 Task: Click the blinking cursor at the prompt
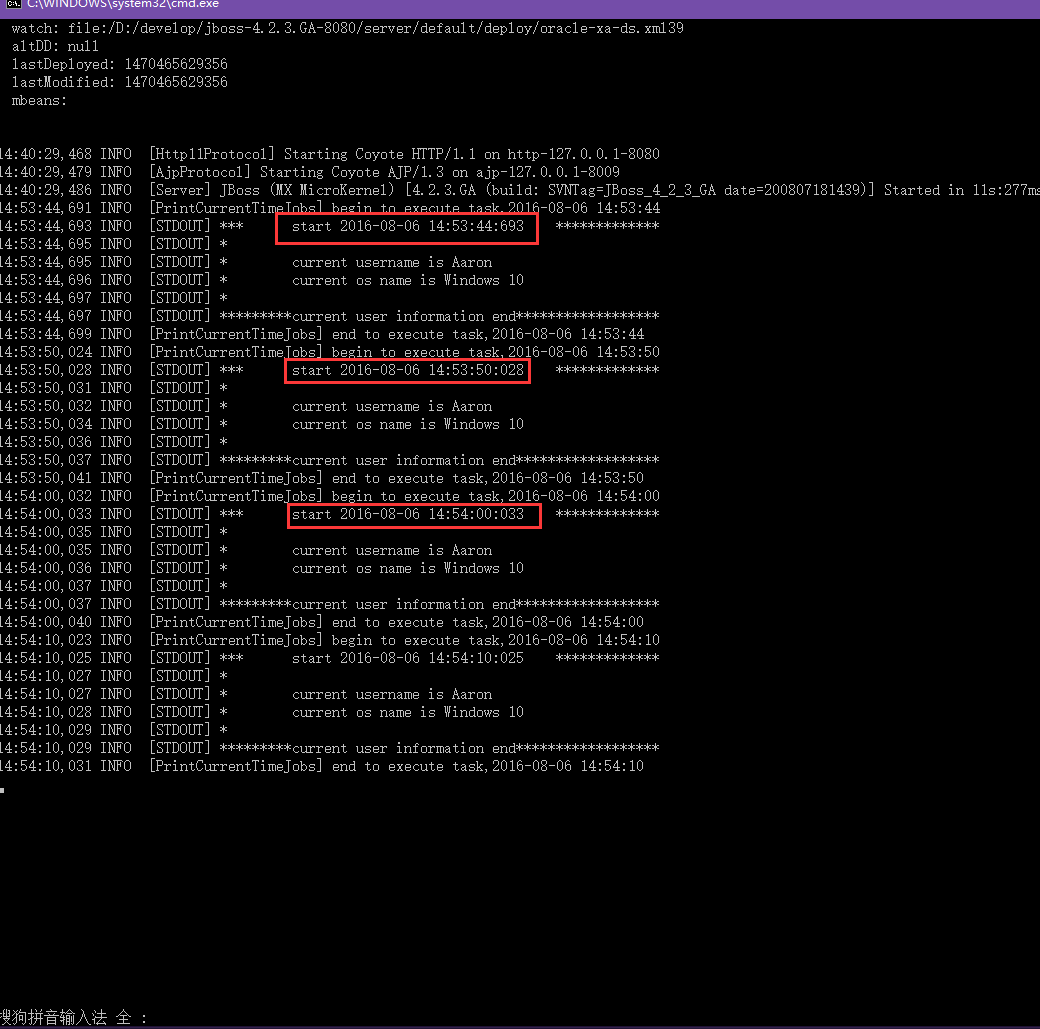pyautogui.click(x=3, y=790)
